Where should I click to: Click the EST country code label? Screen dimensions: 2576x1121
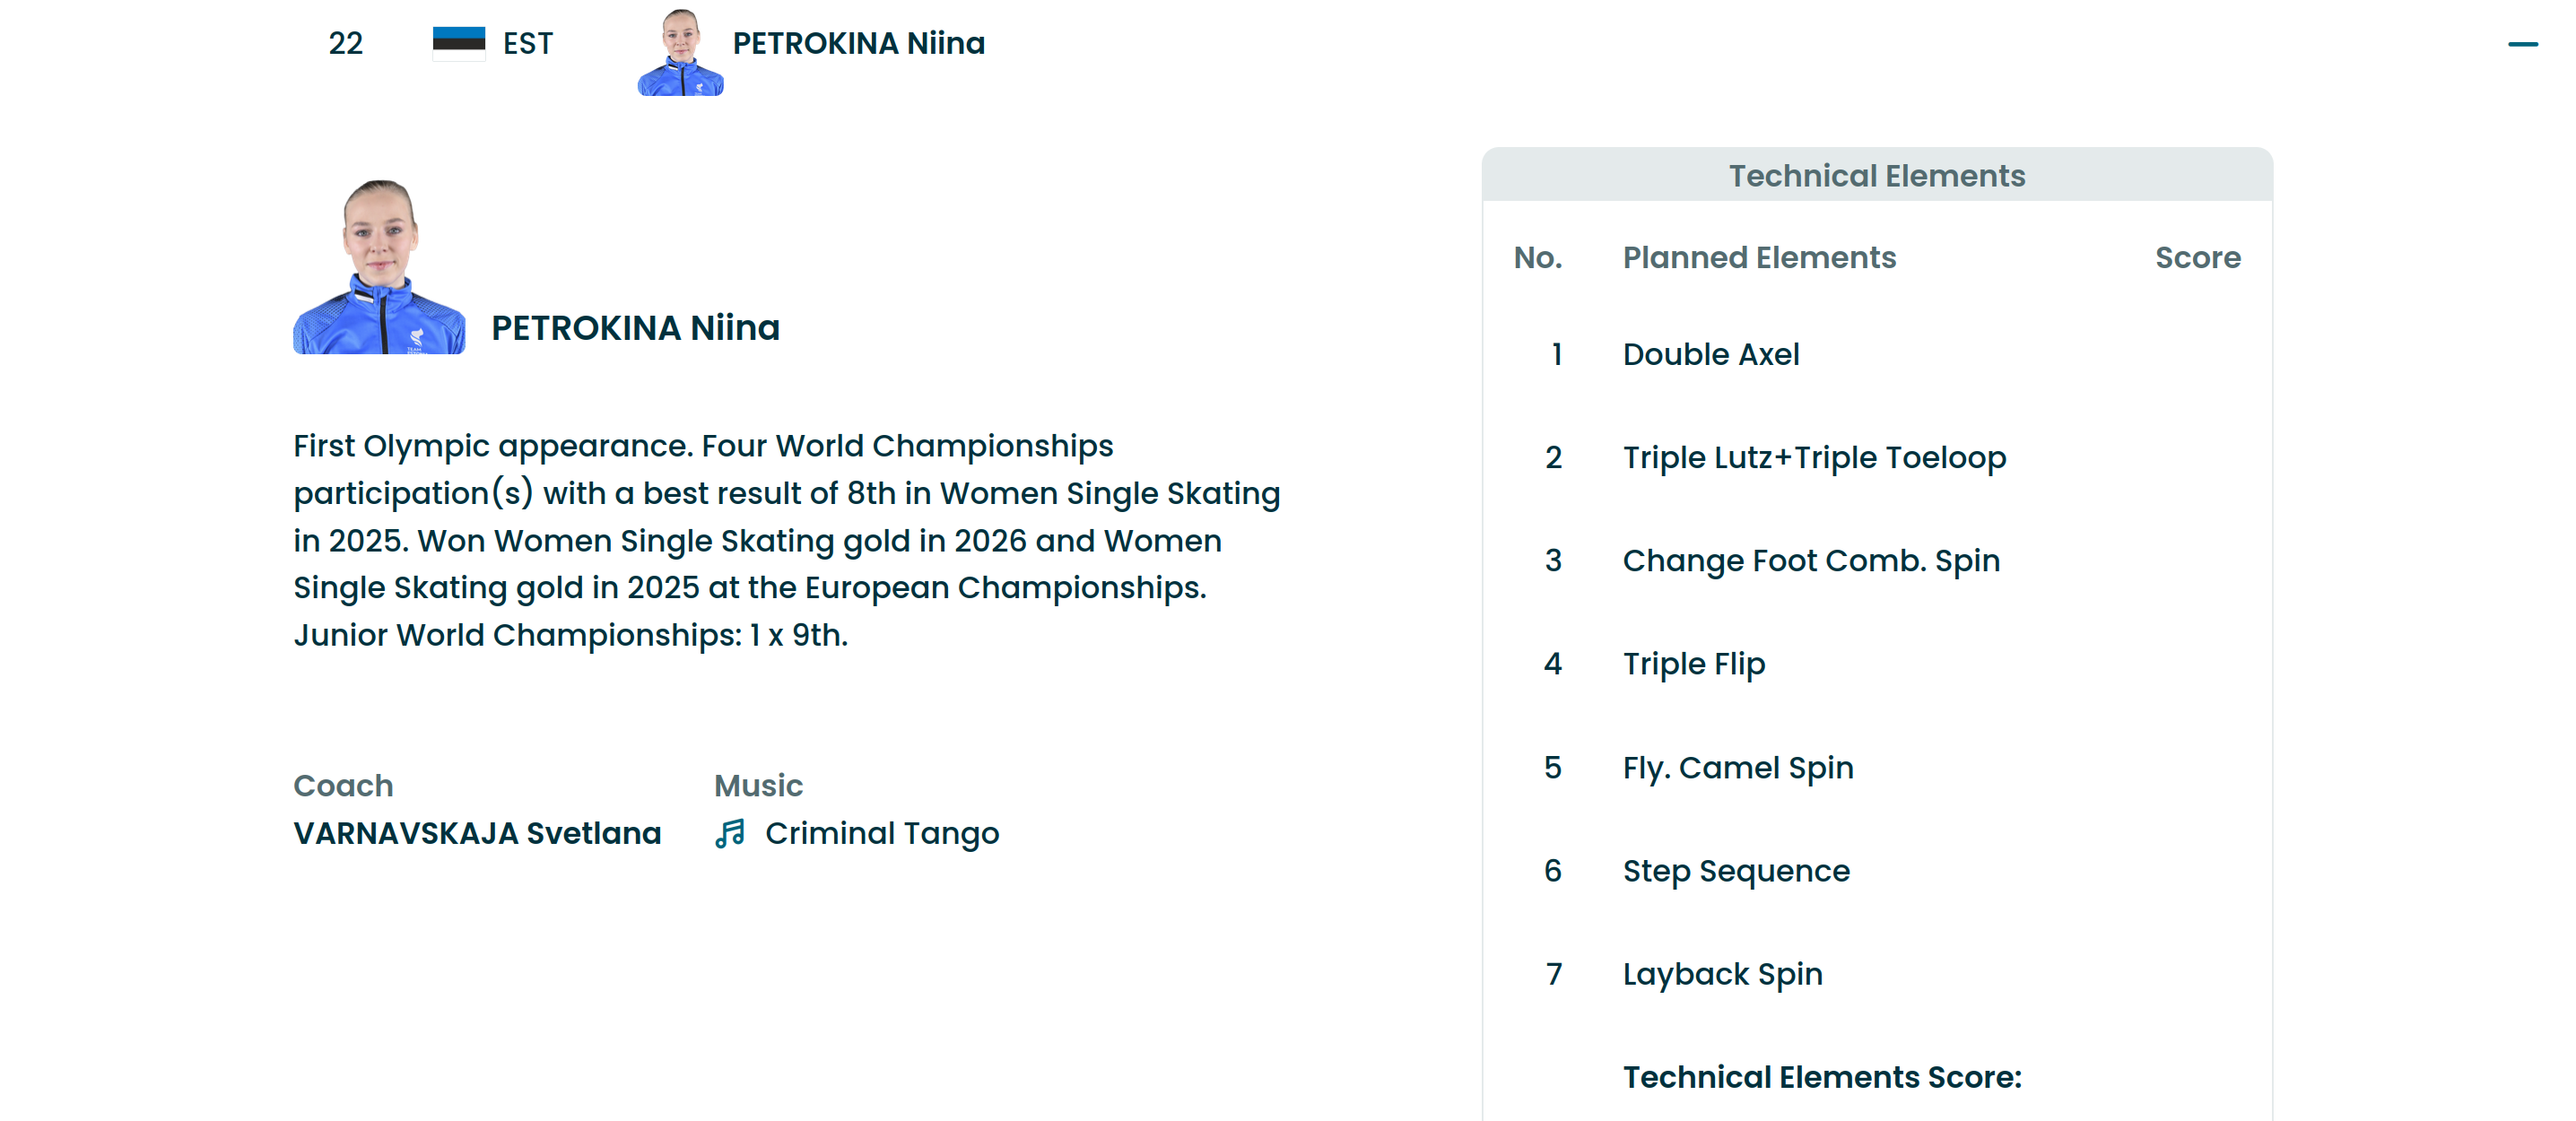click(x=527, y=44)
